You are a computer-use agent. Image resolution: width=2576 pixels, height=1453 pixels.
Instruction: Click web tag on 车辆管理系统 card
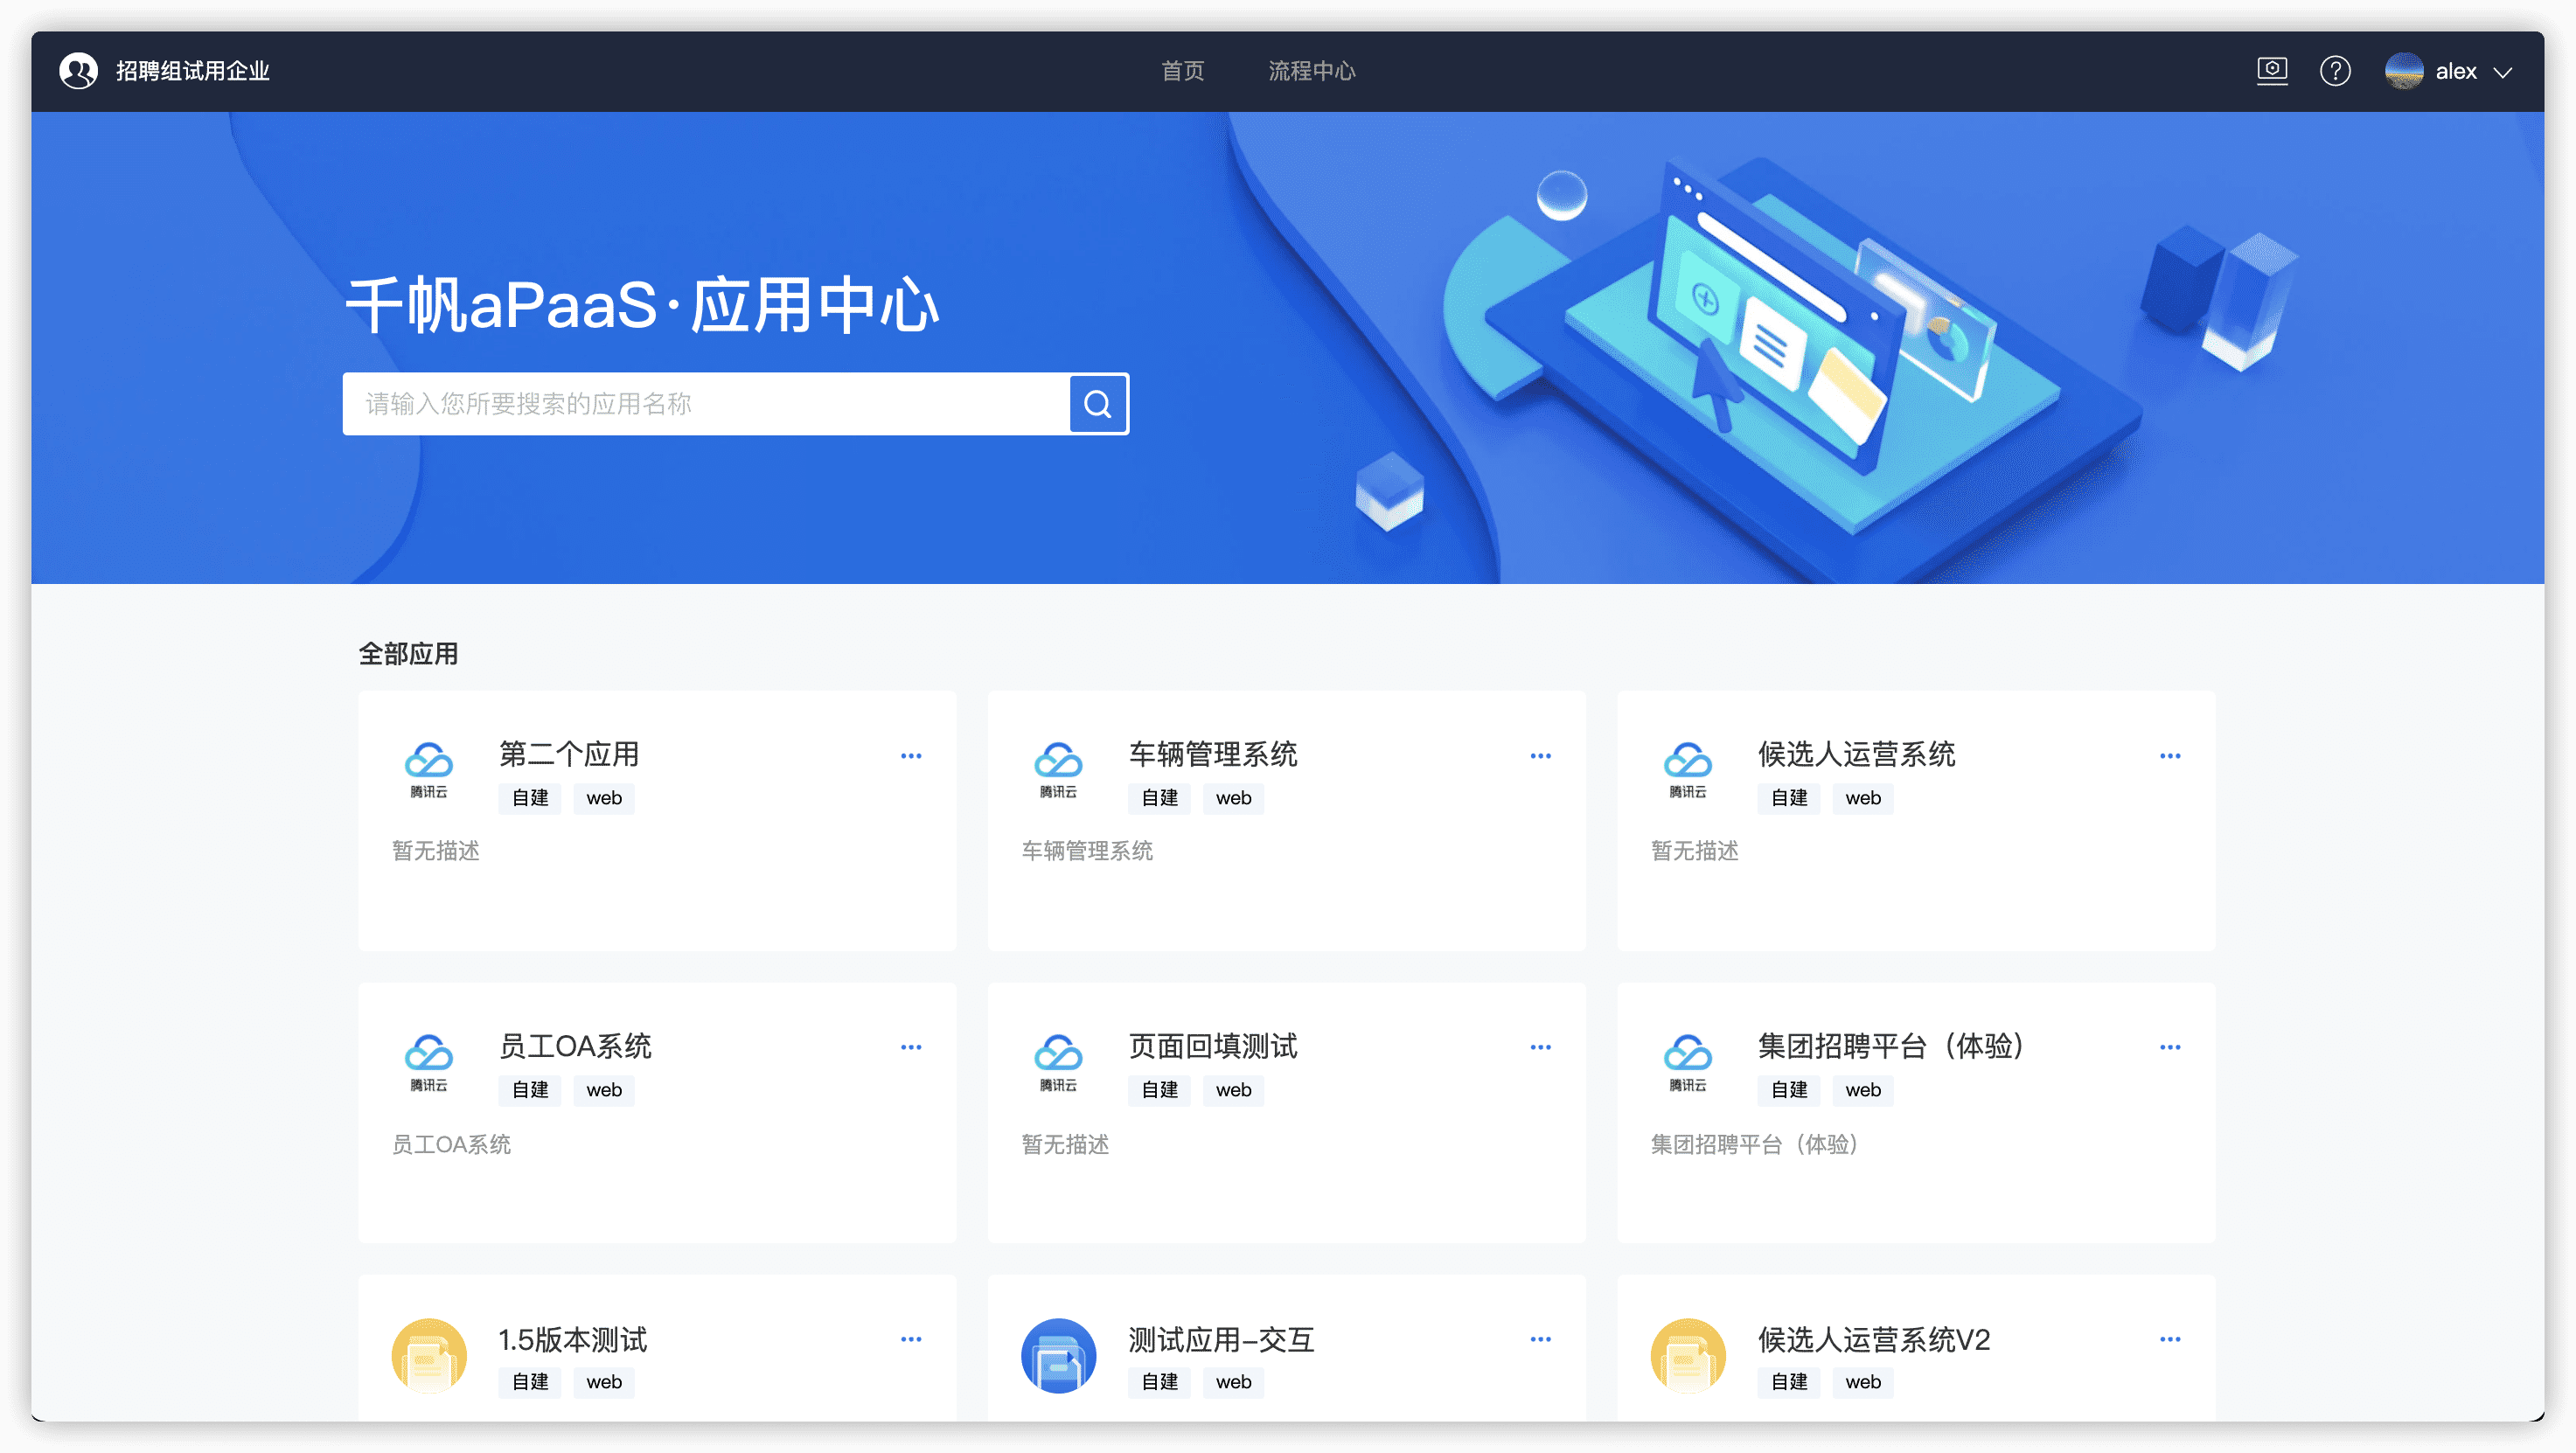1233,798
